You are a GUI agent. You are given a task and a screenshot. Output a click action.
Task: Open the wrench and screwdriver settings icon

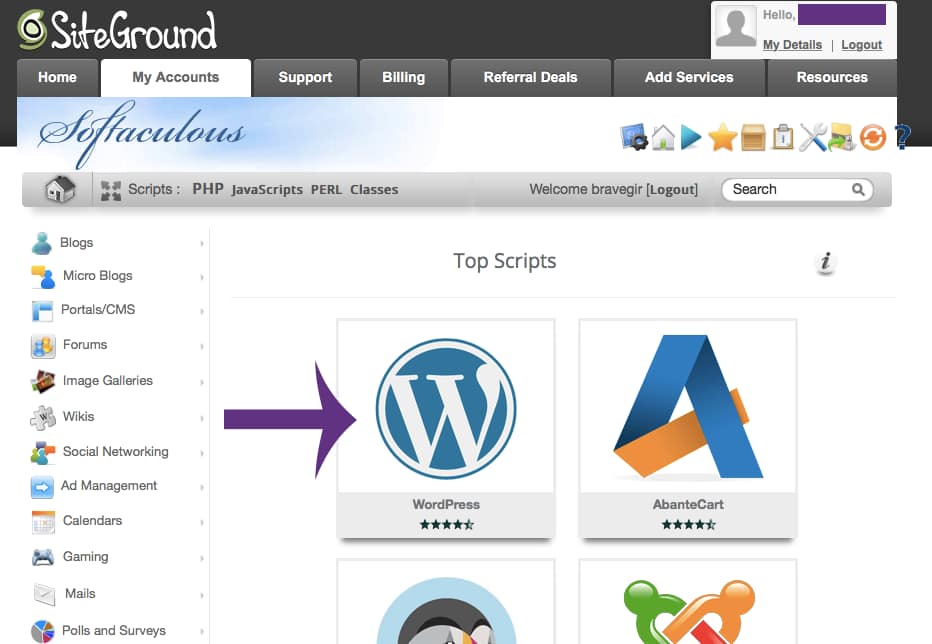812,137
